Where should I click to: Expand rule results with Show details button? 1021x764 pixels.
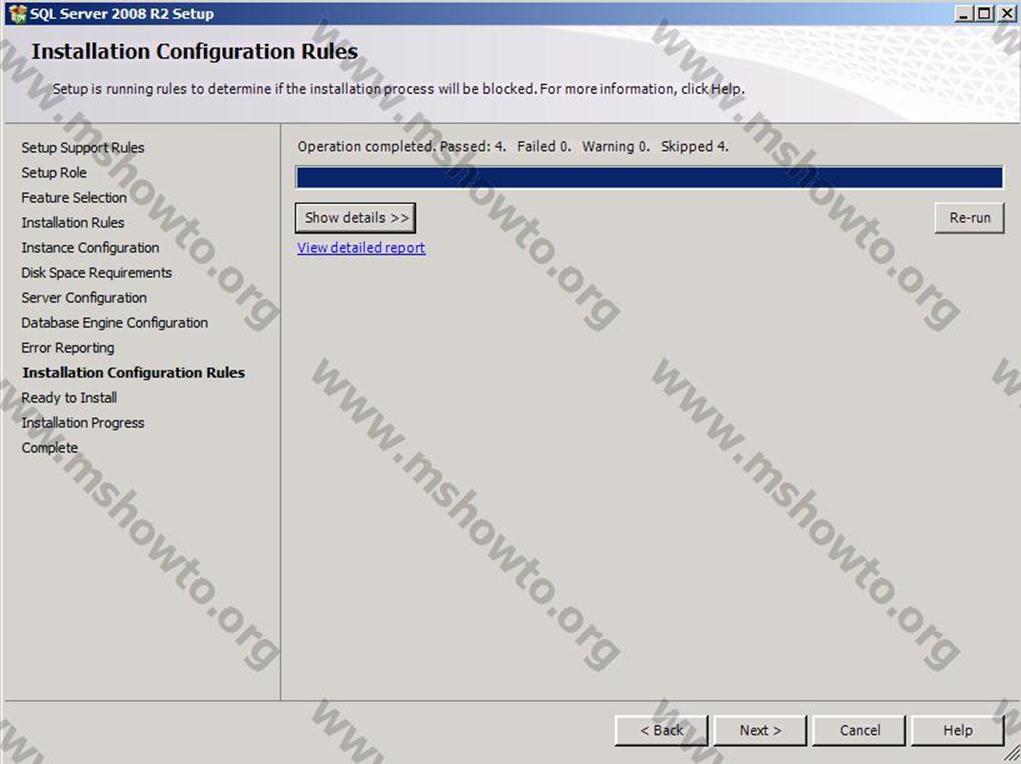(x=356, y=218)
